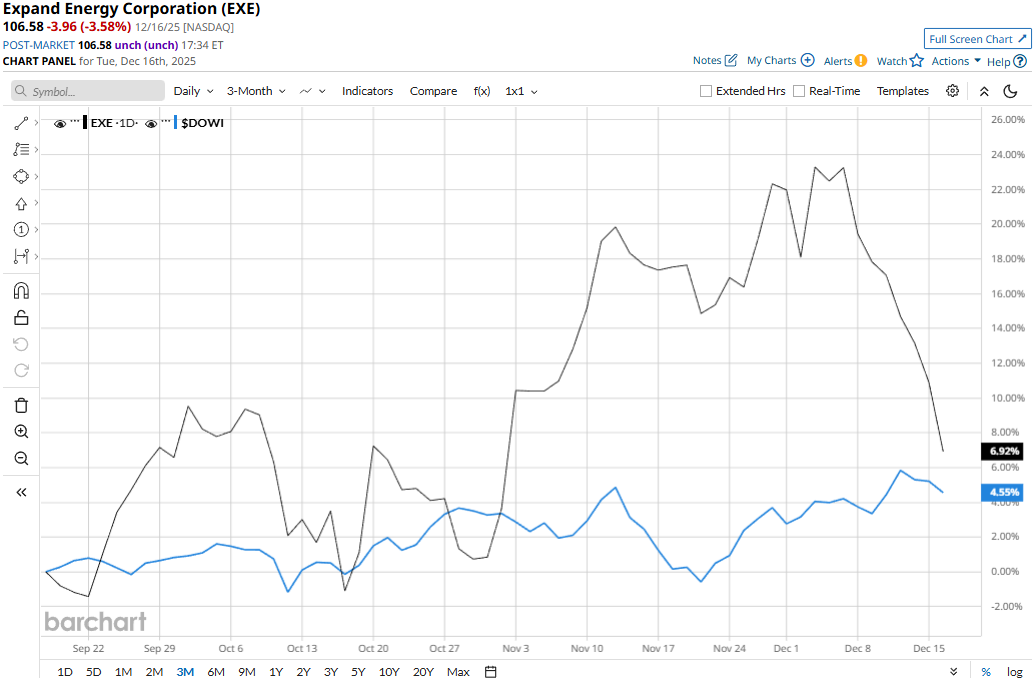Open the Actions dropdown menu

pyautogui.click(x=956, y=61)
